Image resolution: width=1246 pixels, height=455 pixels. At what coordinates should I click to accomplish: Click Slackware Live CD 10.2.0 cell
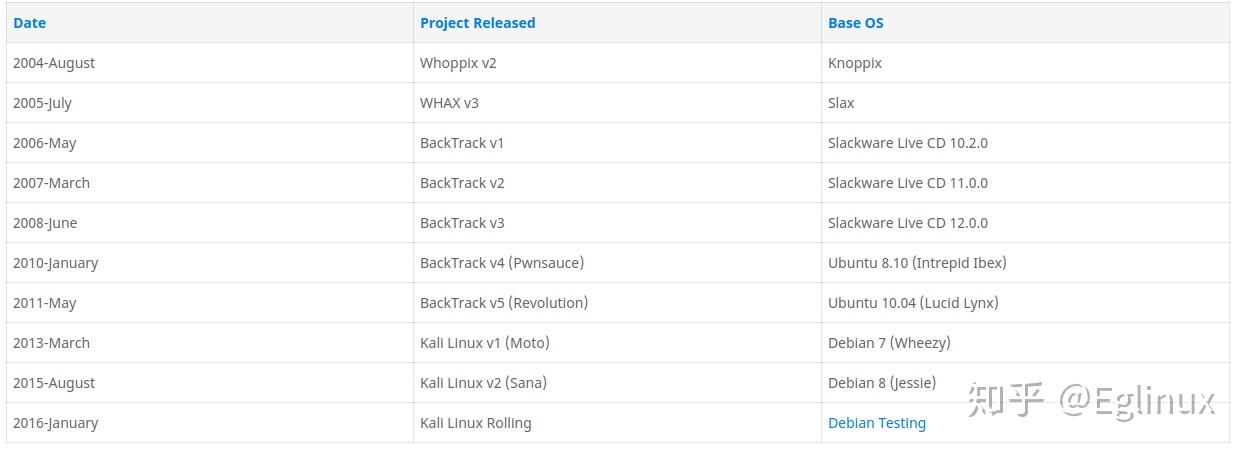[x=907, y=143]
